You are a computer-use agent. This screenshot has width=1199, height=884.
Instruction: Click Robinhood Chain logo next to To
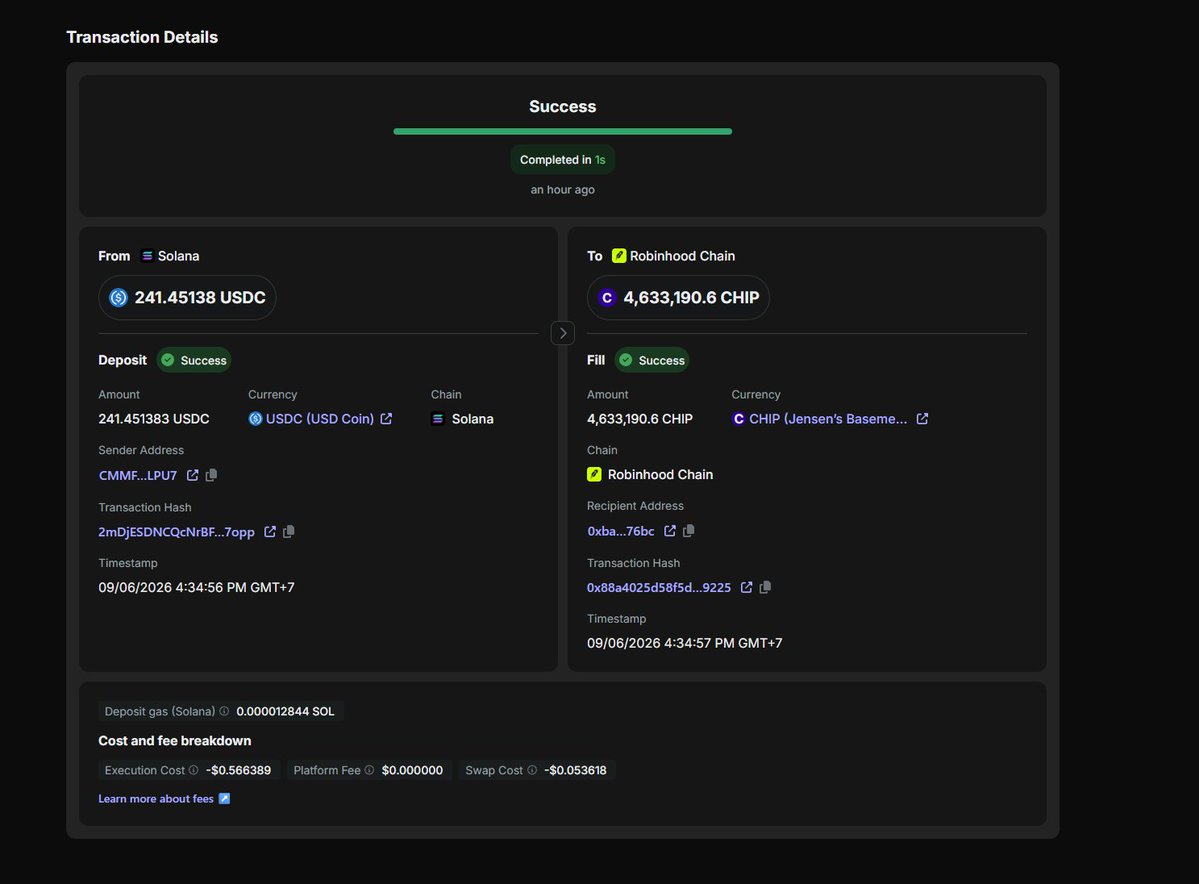pyautogui.click(x=619, y=256)
